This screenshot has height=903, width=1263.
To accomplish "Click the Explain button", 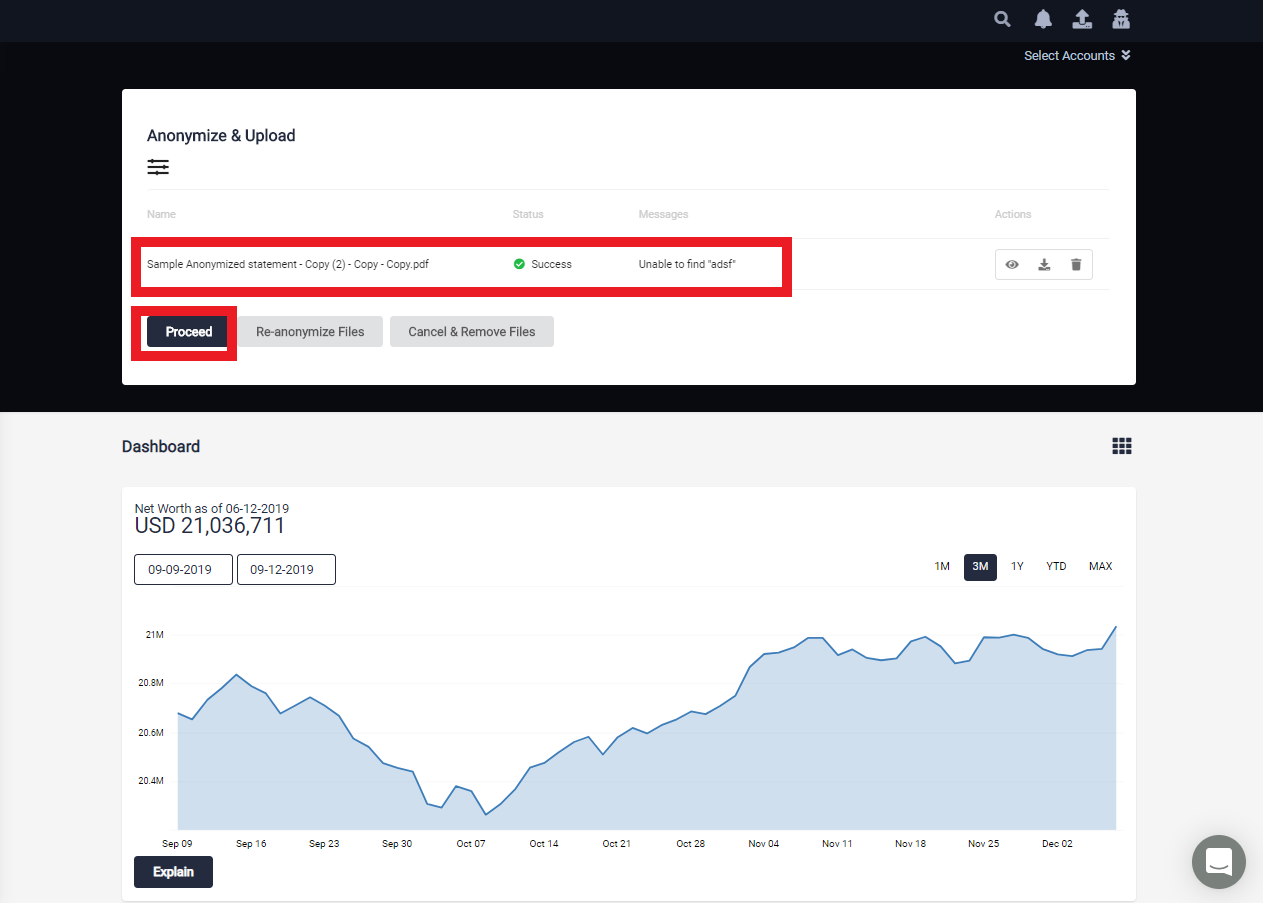I will tap(173, 872).
